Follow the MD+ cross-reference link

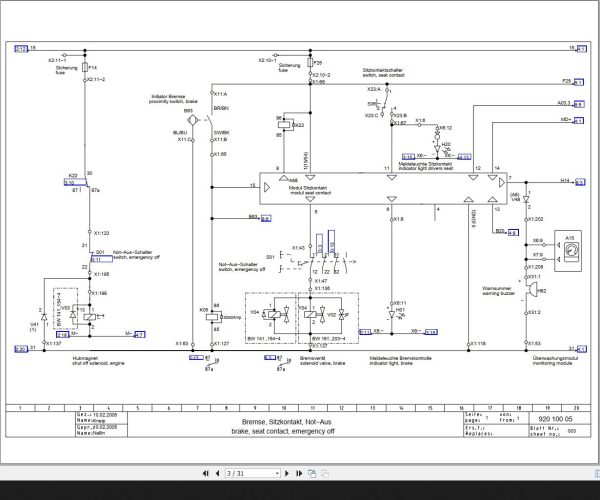[x=579, y=121]
